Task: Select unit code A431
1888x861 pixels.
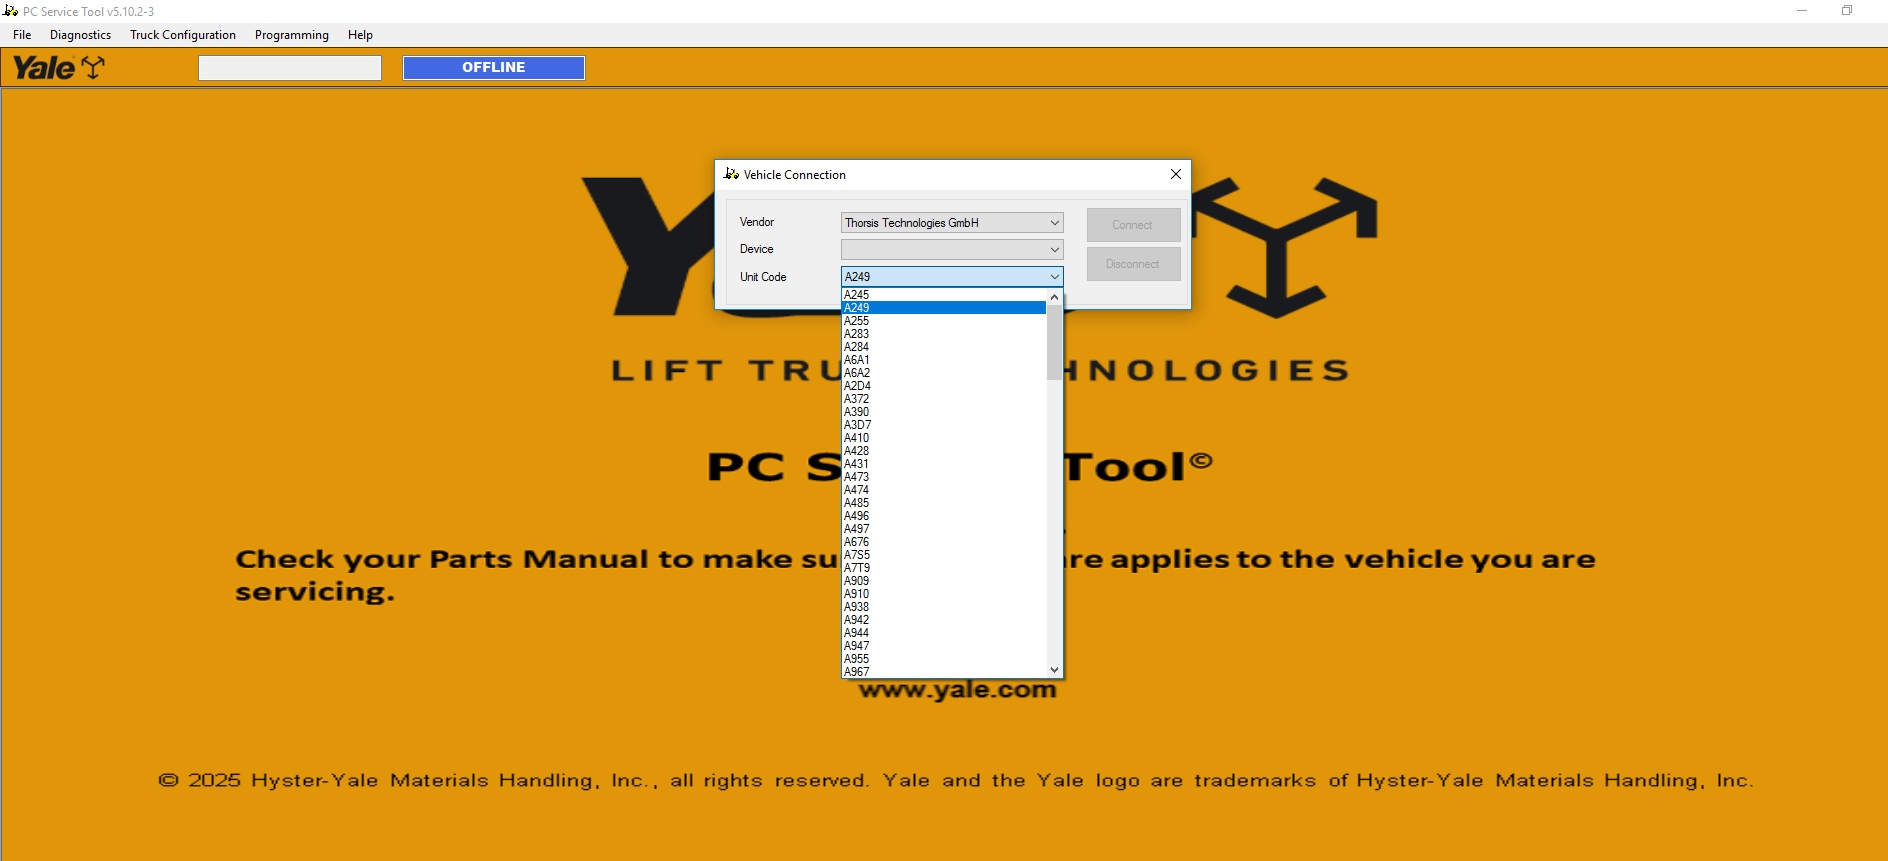Action: pos(944,464)
